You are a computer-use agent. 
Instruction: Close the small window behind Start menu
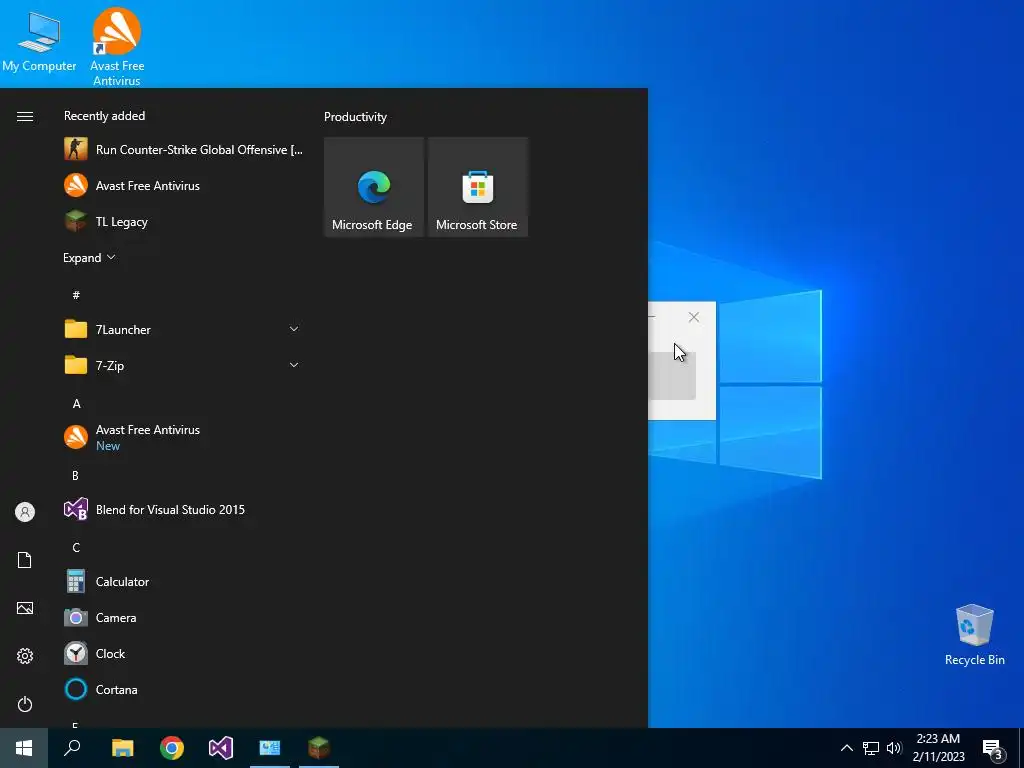tap(694, 317)
